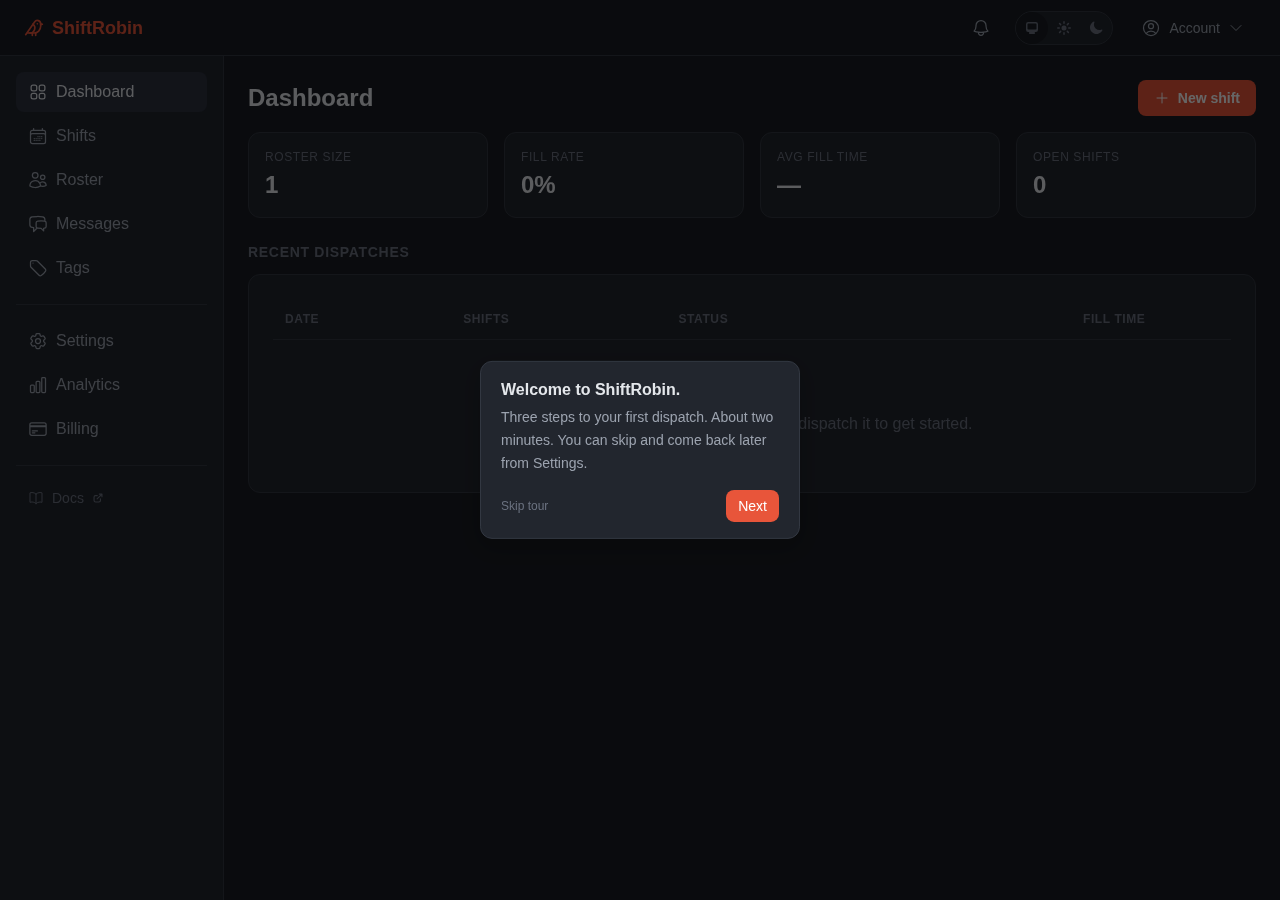Viewport: 1280px width, 900px height.
Task: Switch to dark theme moon icon
Action: (1096, 28)
